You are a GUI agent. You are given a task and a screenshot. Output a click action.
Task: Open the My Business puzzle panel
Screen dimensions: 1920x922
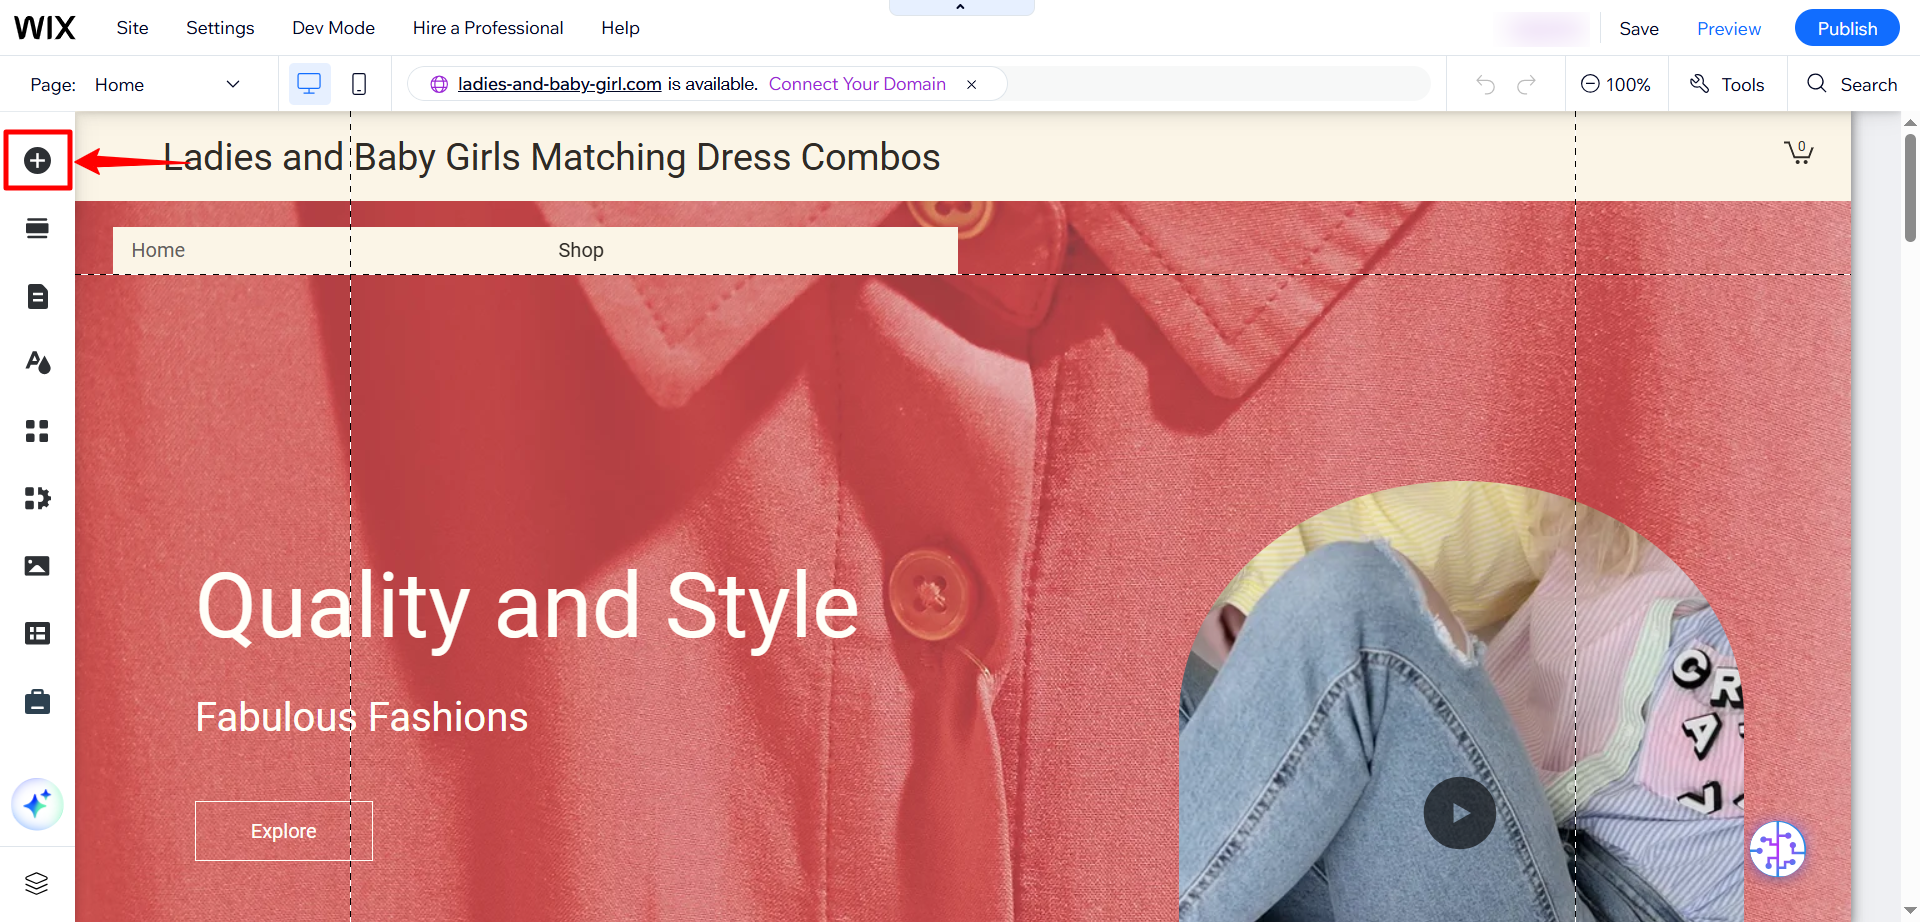point(37,498)
